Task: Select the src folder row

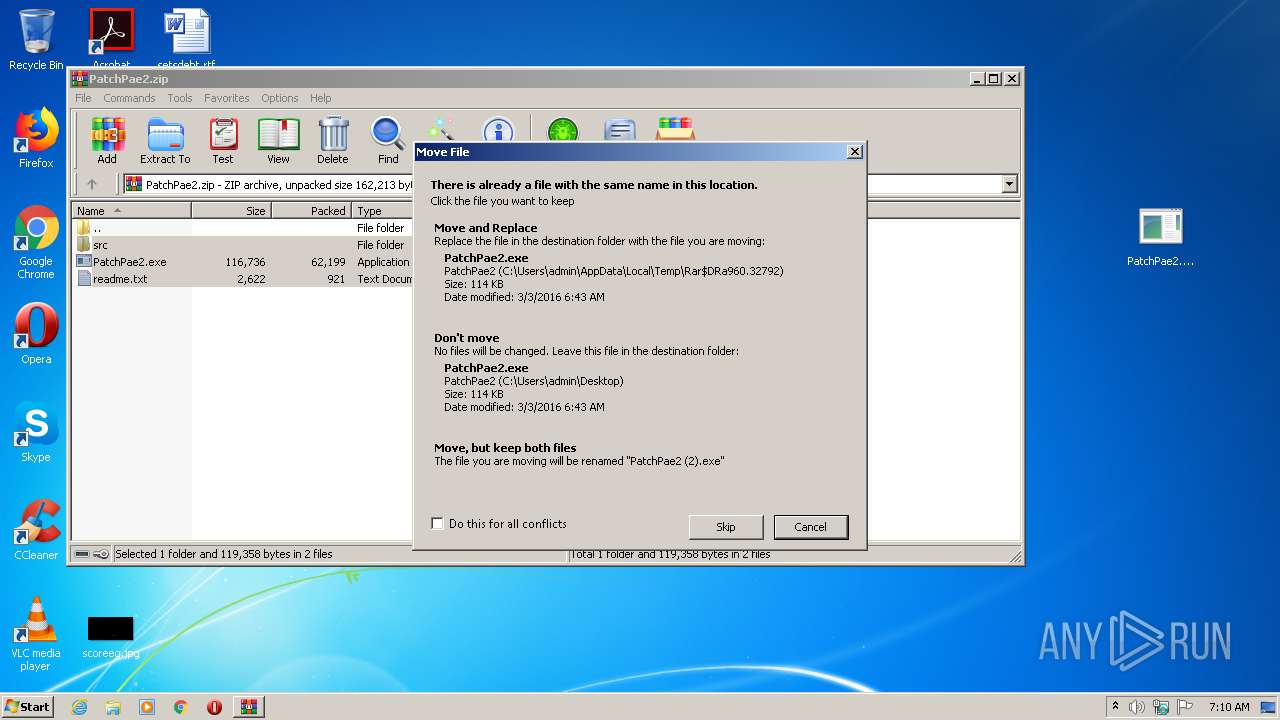Action: click(x=243, y=245)
